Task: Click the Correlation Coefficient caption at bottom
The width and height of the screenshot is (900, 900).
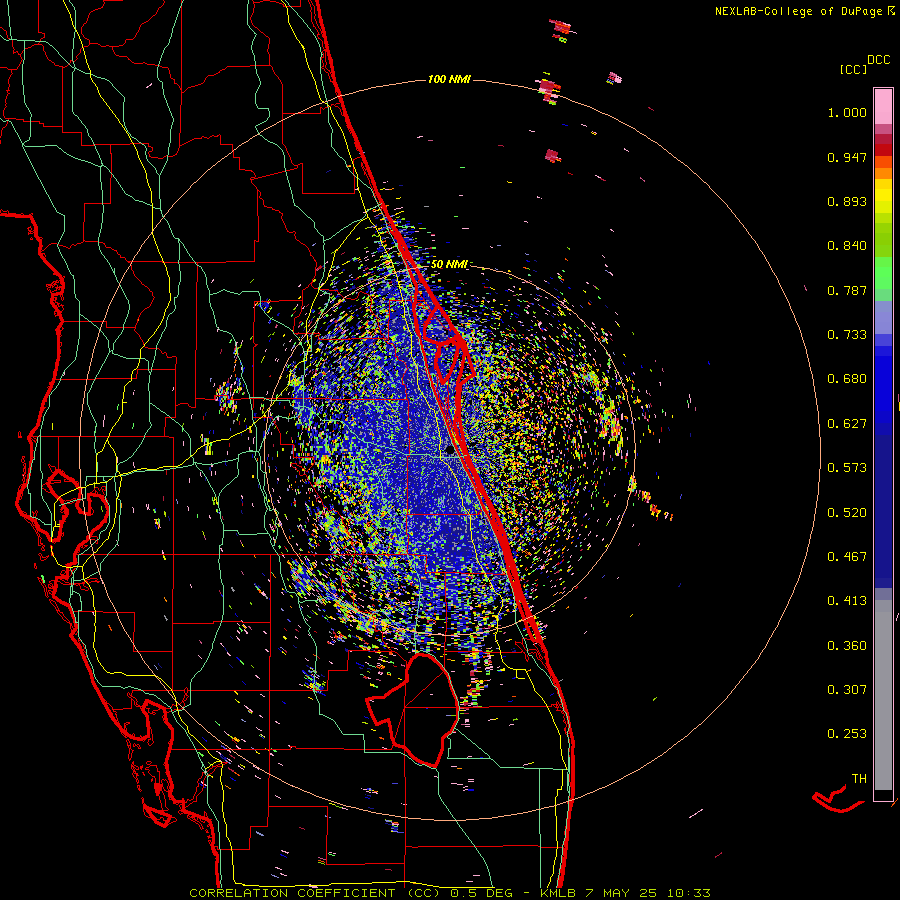Action: (x=450, y=893)
